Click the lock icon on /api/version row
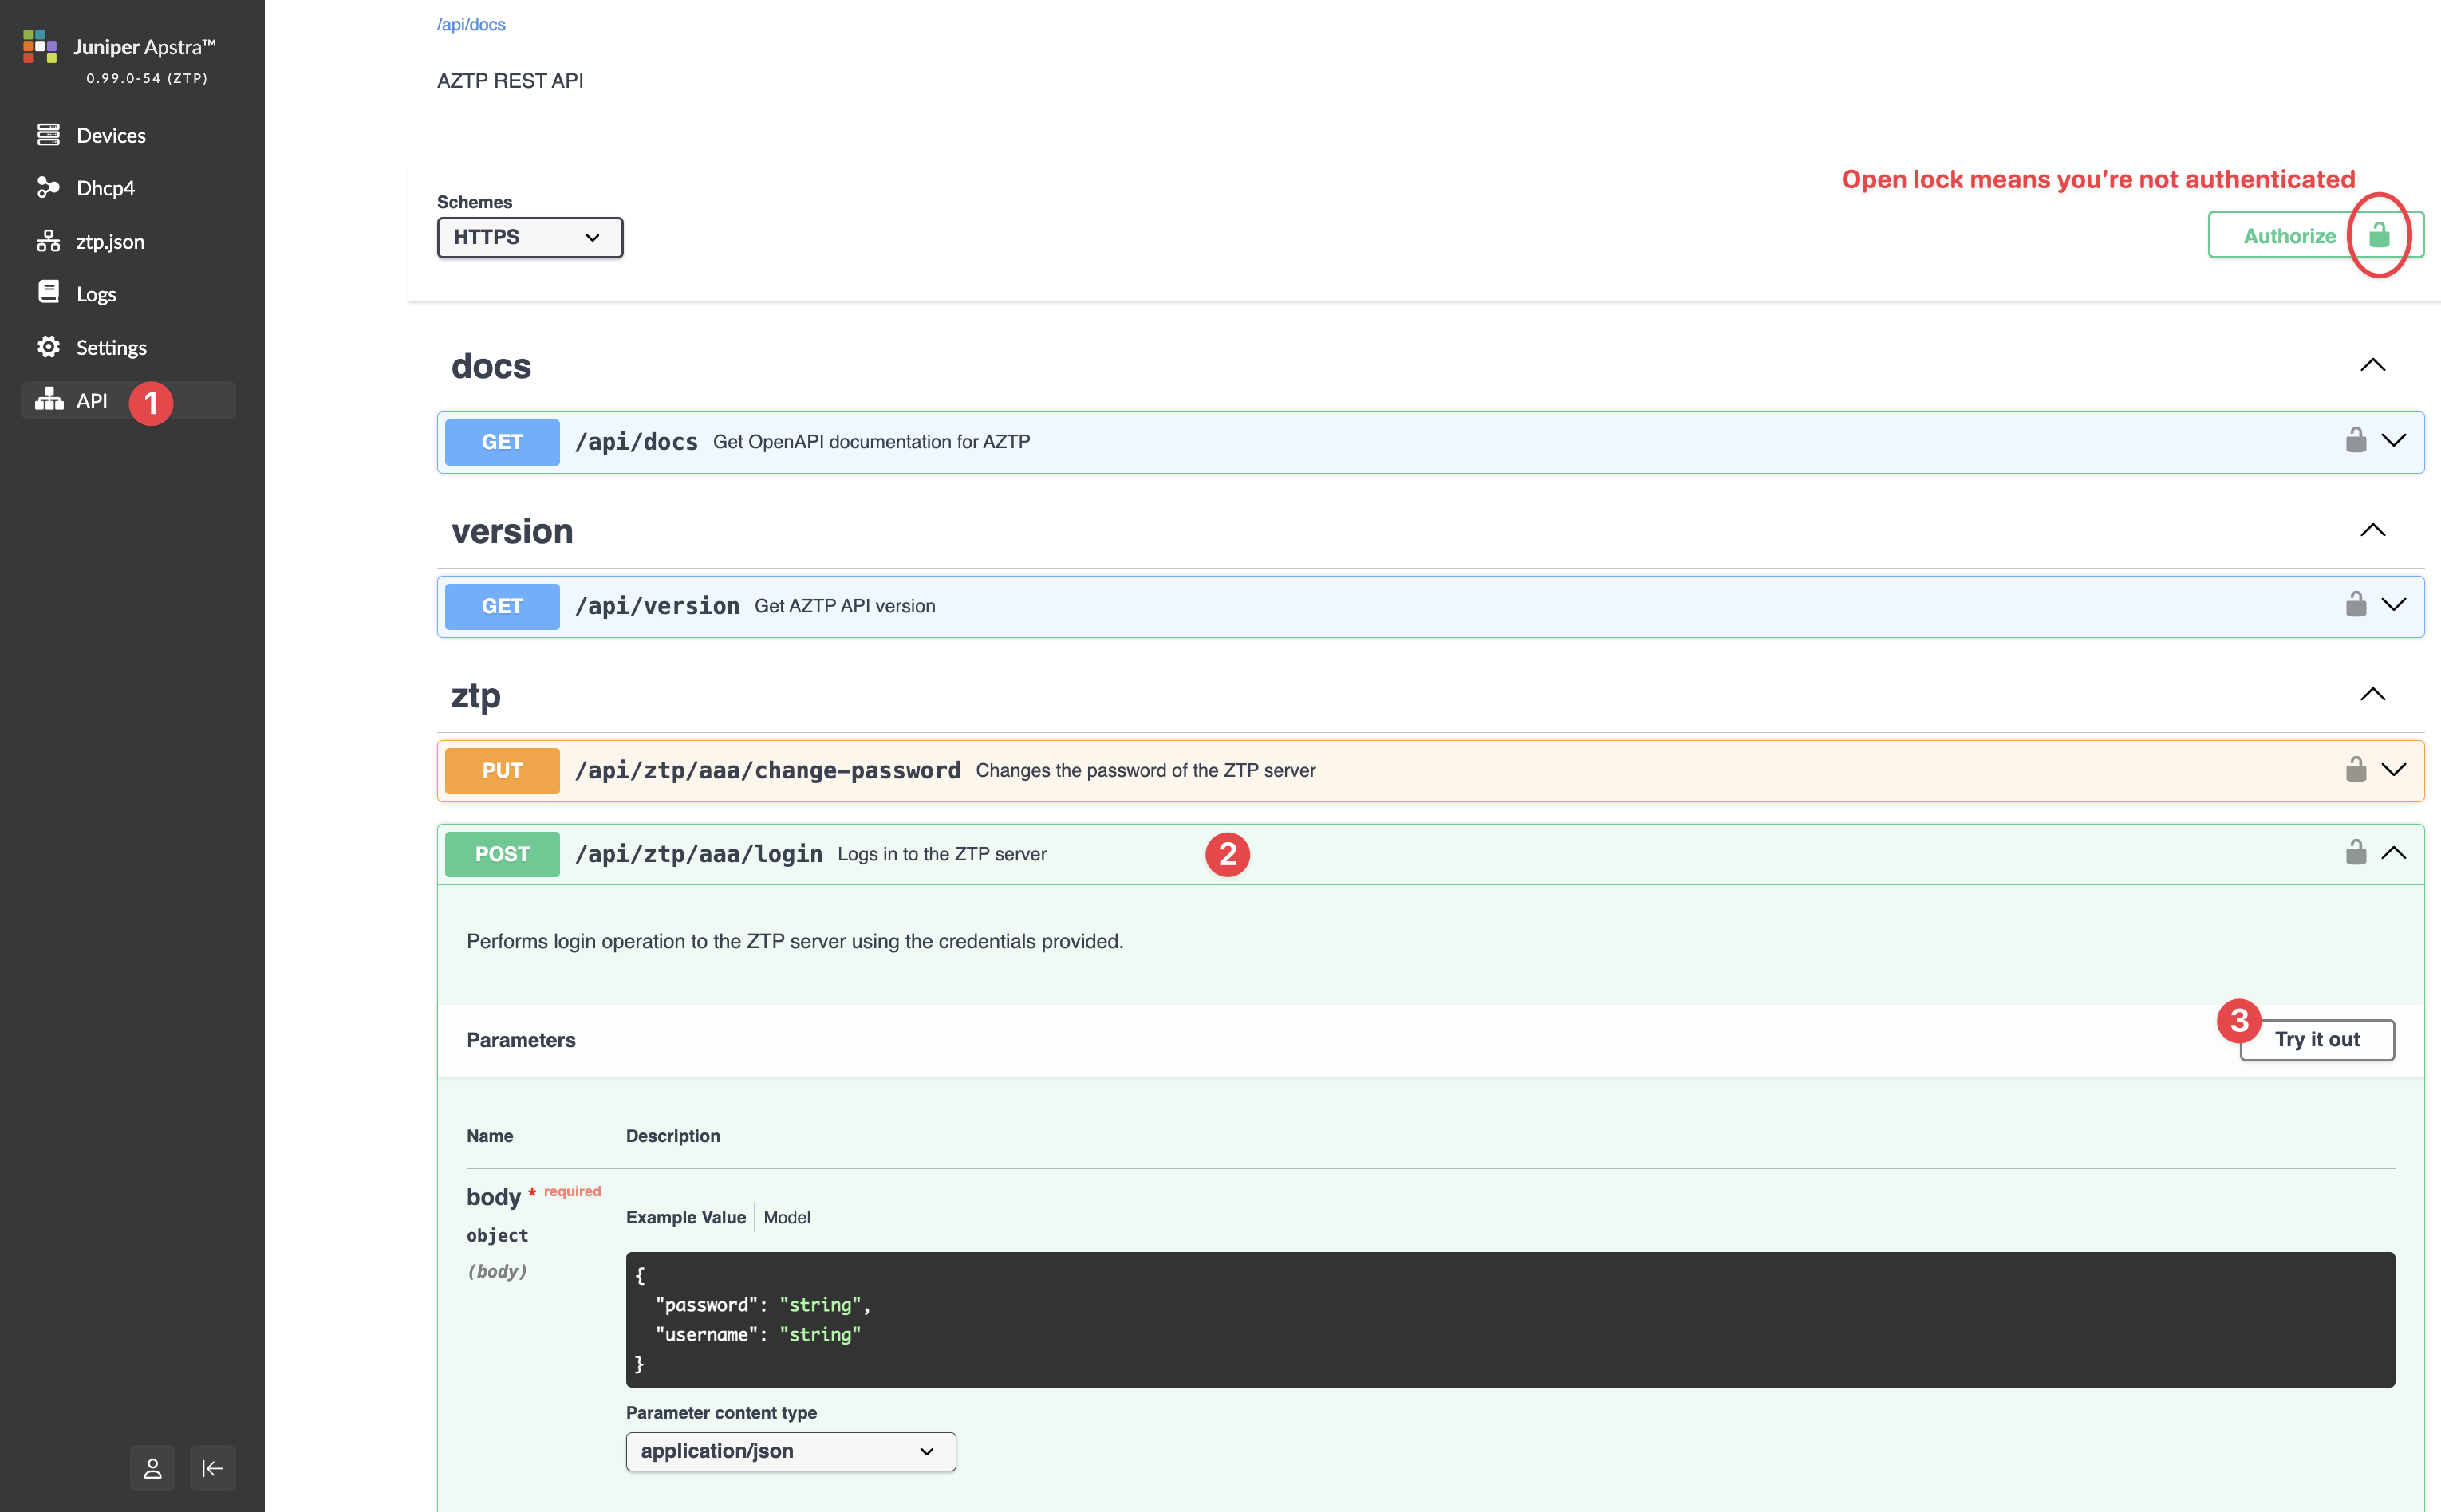 (x=2355, y=605)
